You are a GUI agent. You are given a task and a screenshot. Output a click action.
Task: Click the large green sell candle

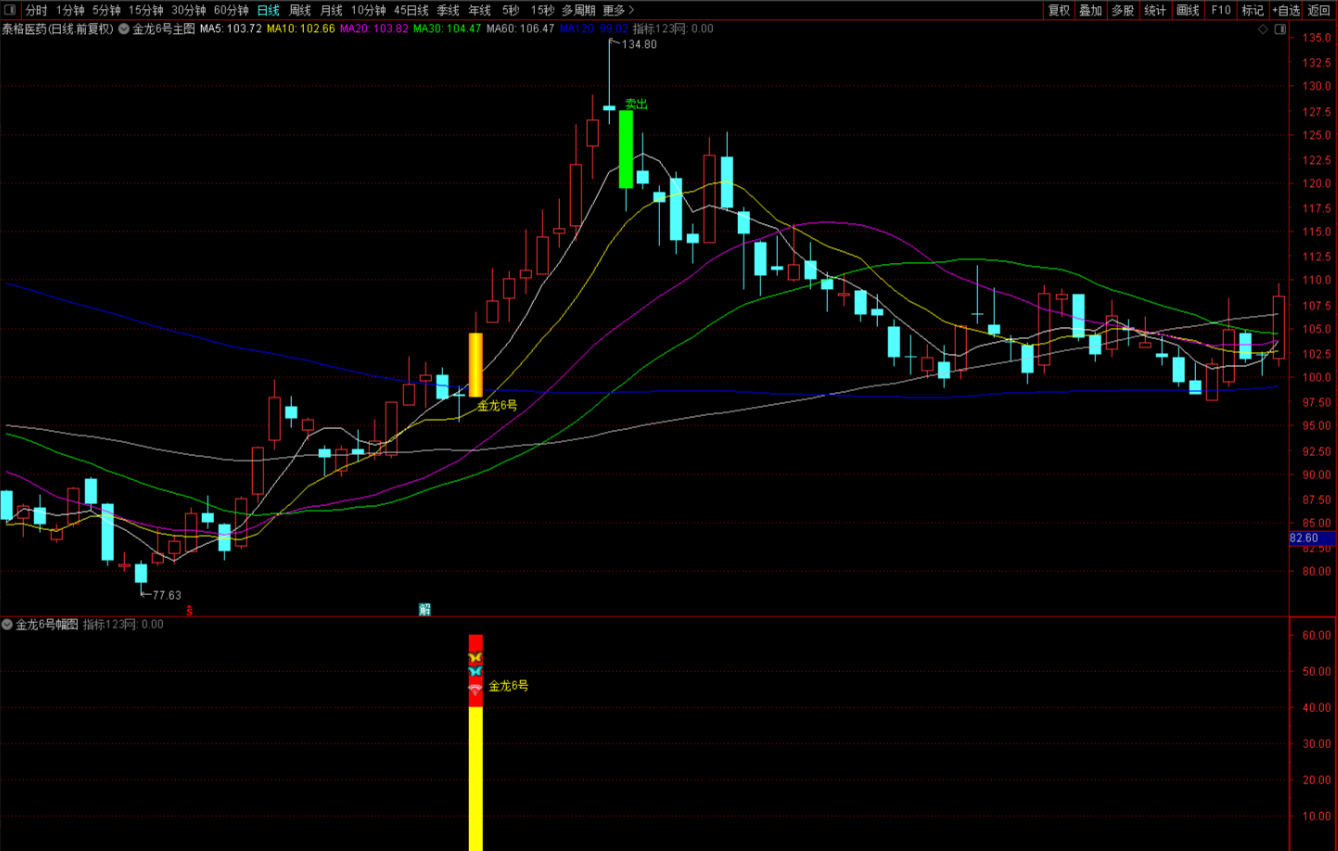[626, 149]
